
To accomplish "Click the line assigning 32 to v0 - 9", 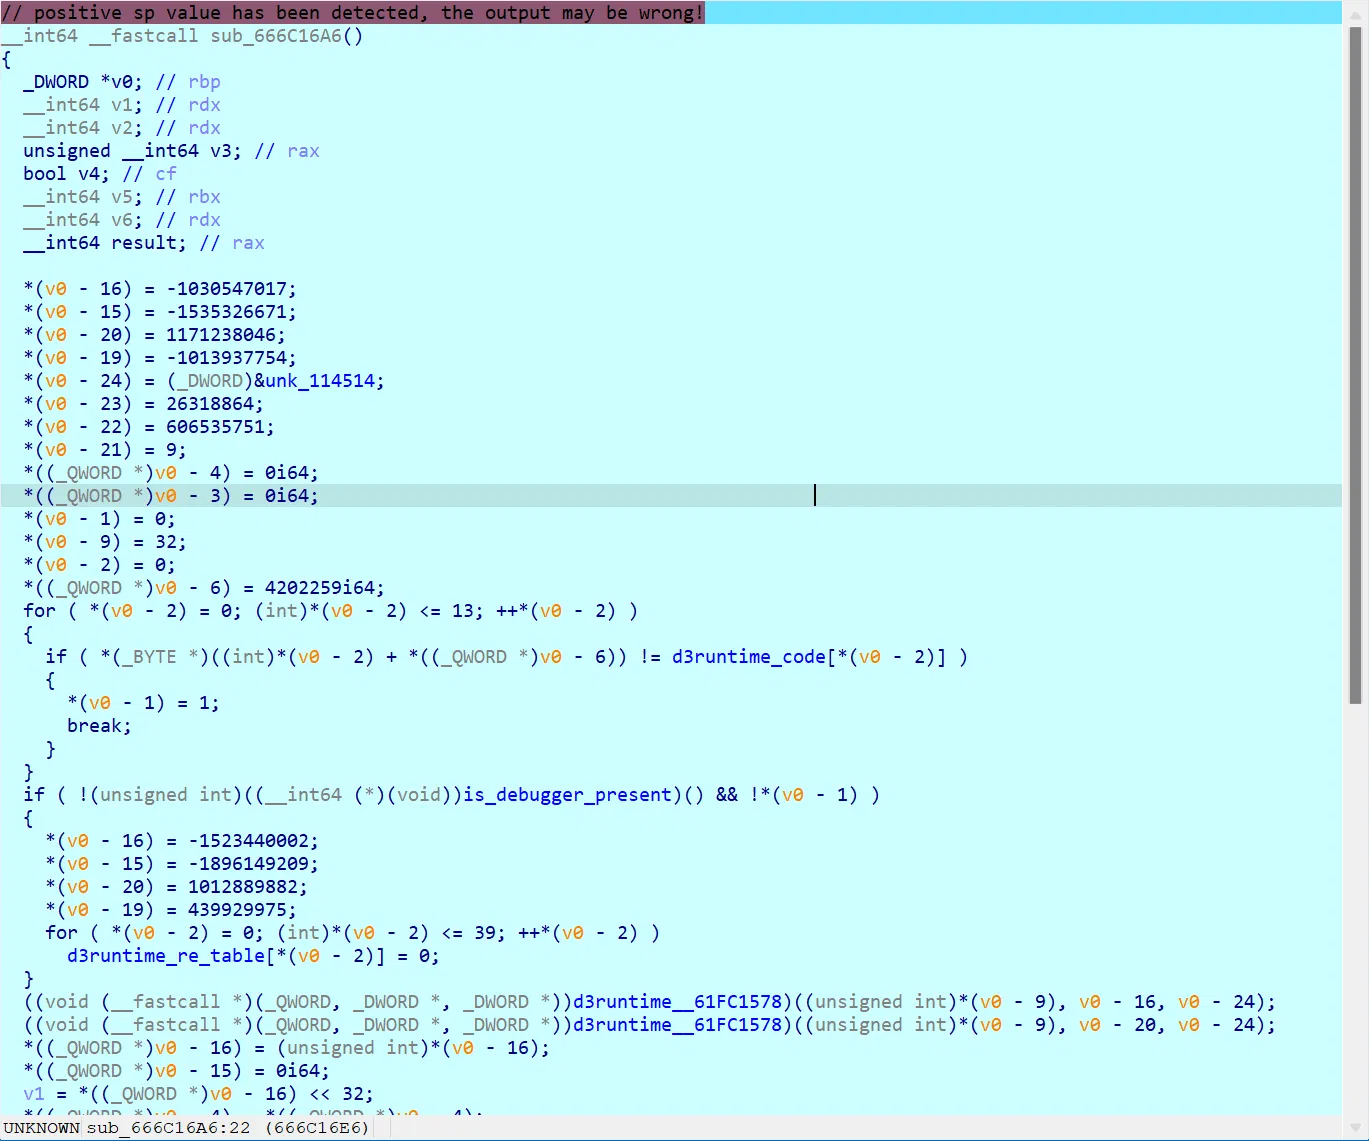I will point(105,542).
